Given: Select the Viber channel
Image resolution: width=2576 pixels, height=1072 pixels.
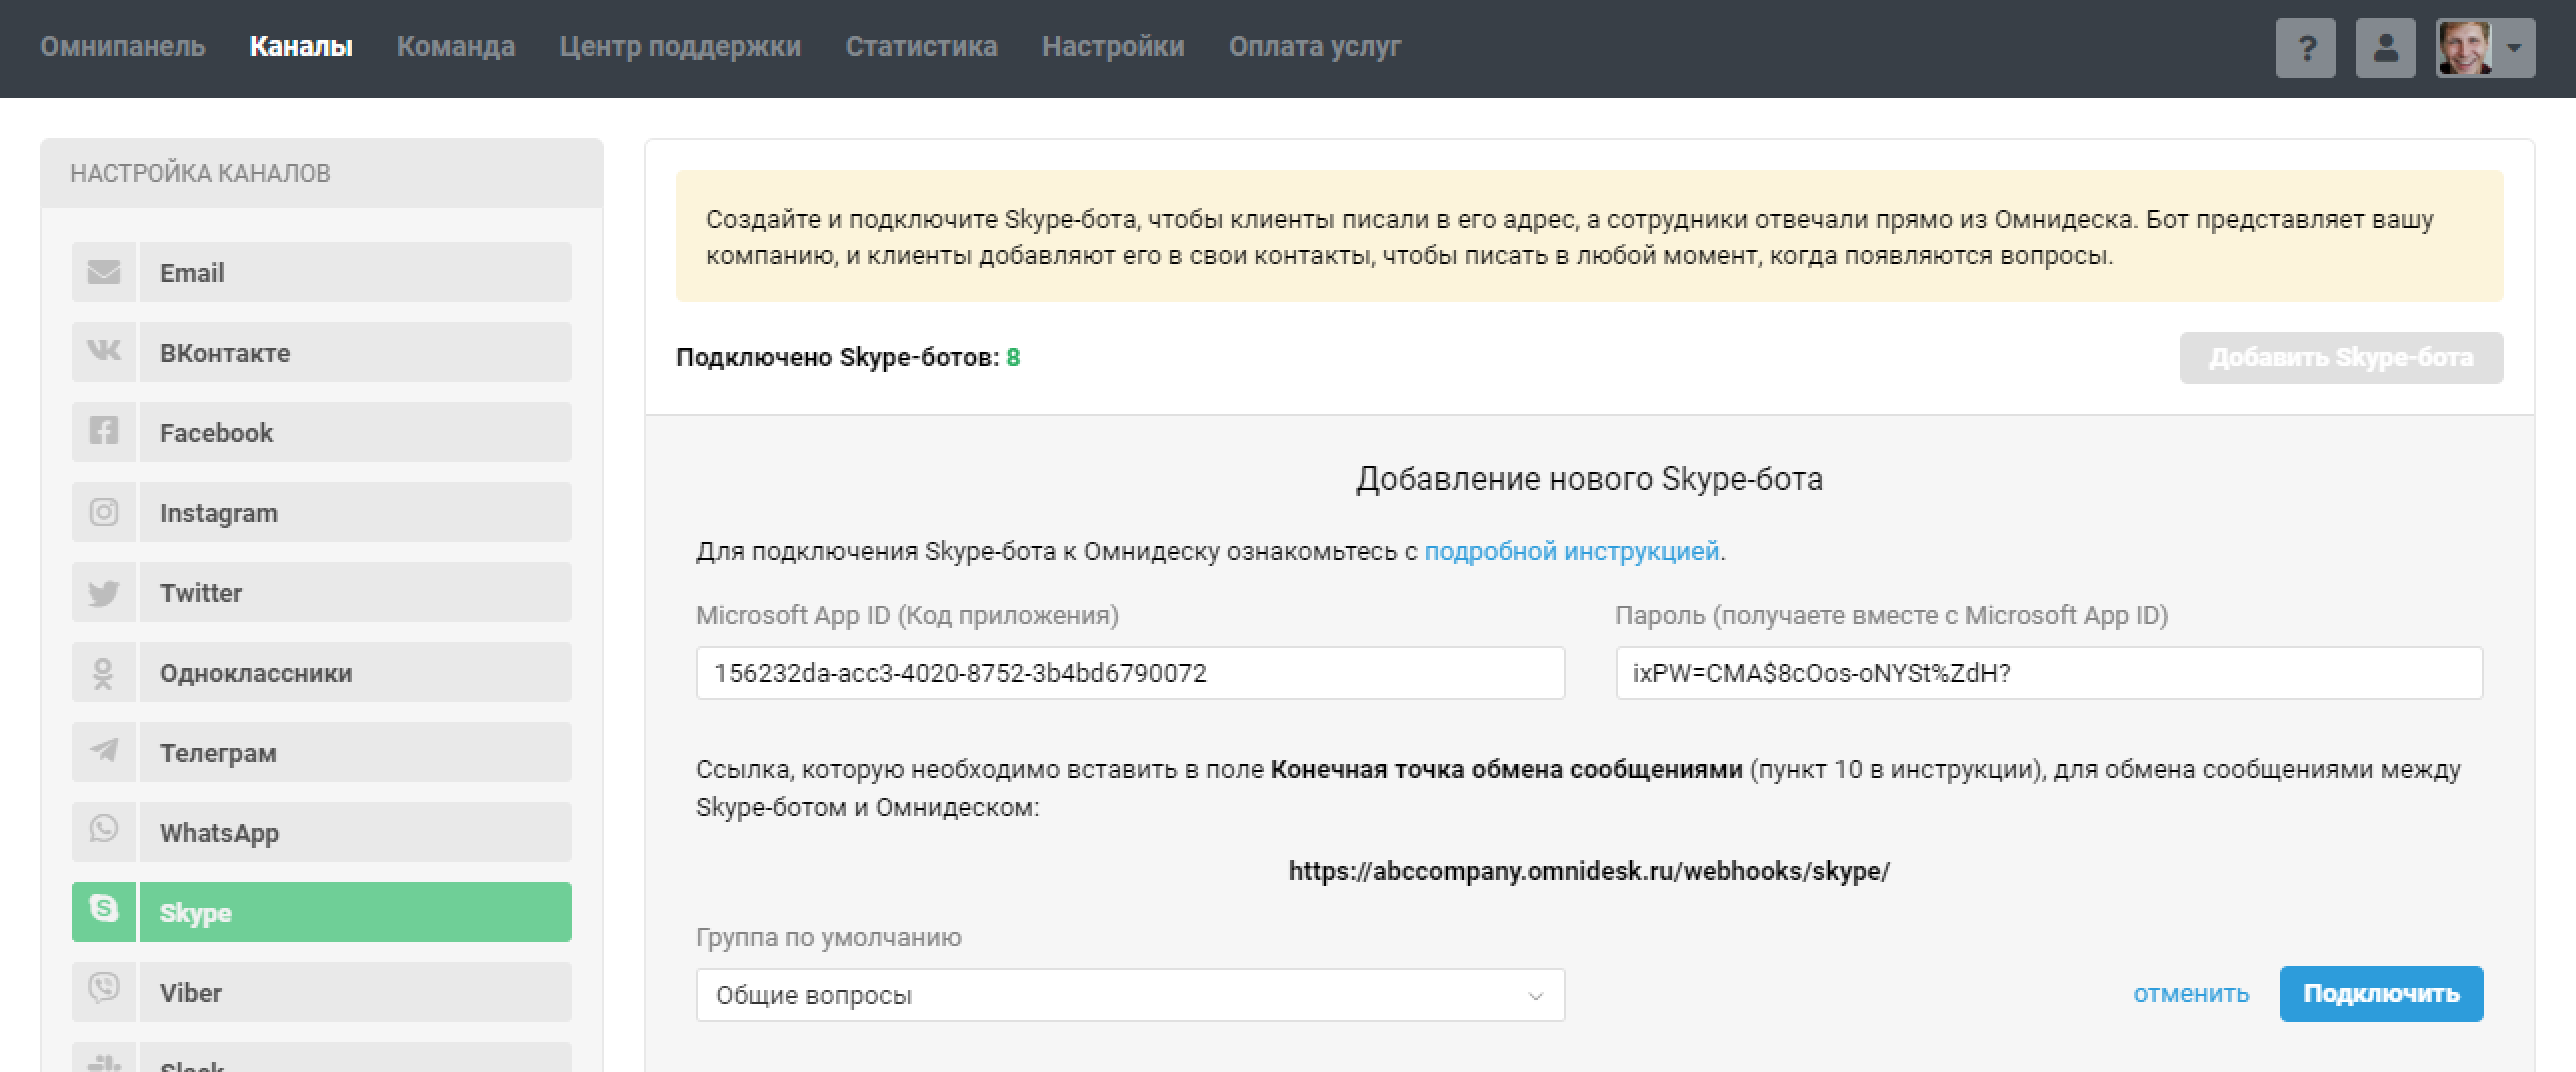Looking at the screenshot, I should [x=355, y=992].
